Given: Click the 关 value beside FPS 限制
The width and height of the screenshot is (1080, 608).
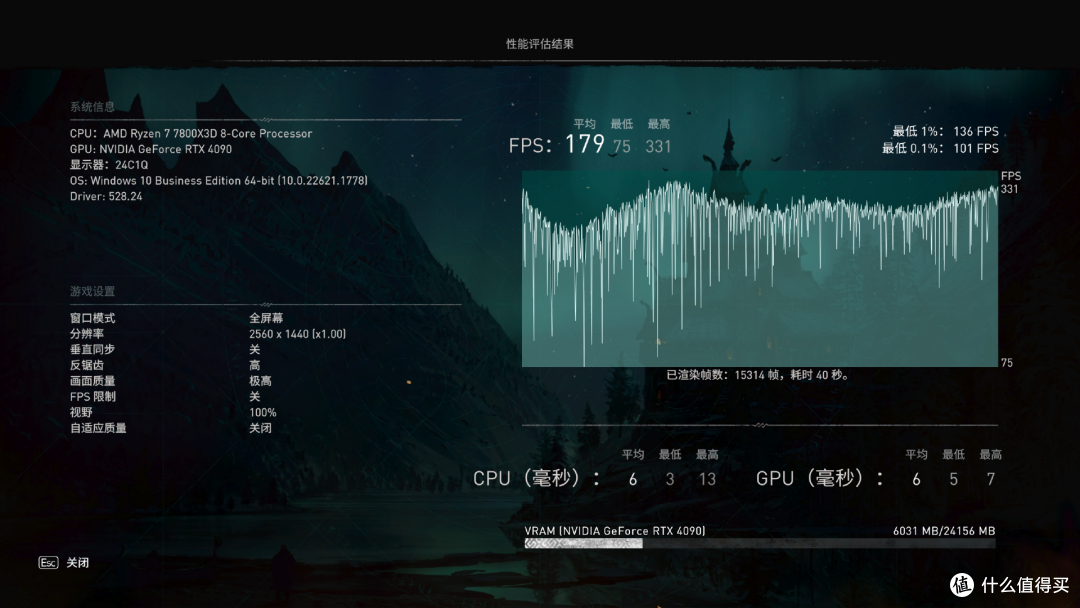Looking at the screenshot, I should [255, 397].
